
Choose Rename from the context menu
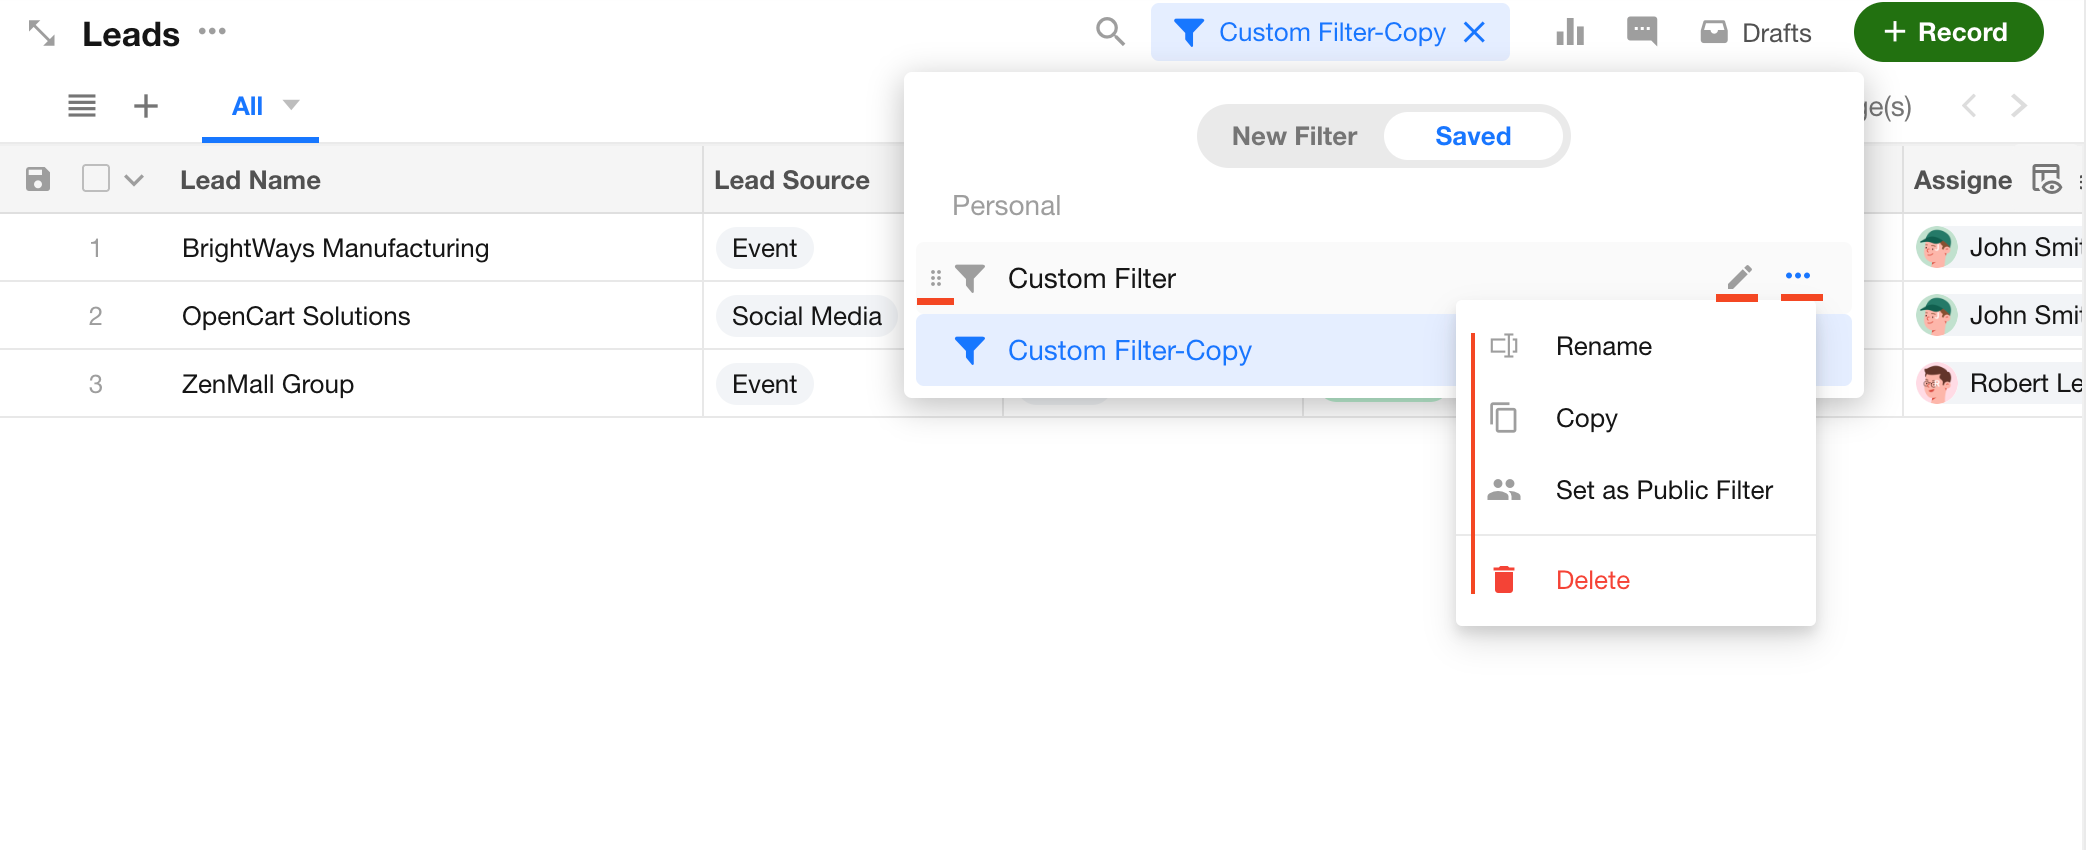[x=1603, y=346]
